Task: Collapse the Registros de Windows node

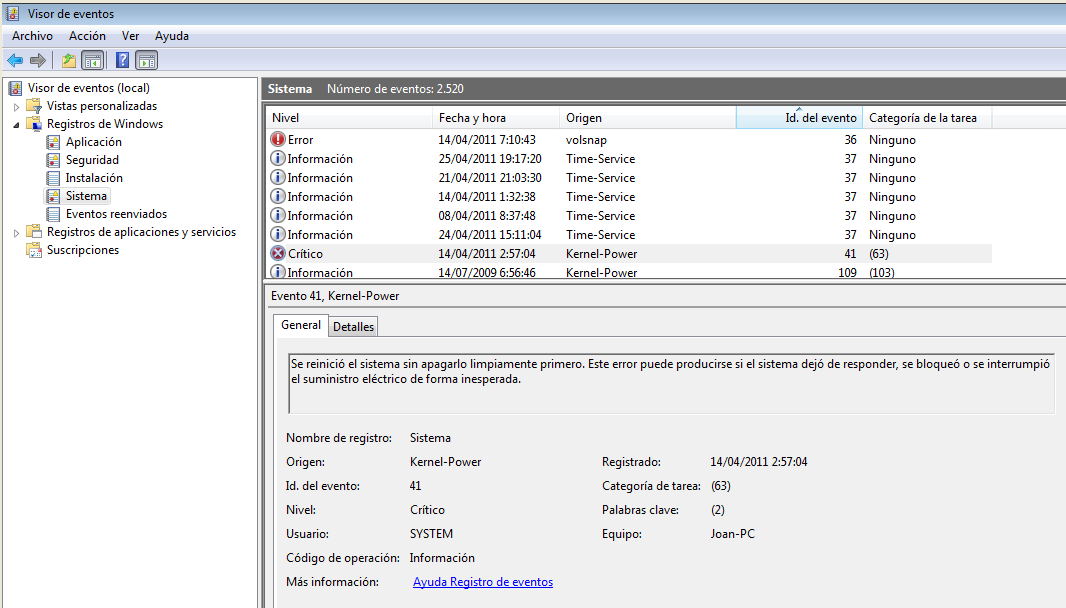Action: [16, 125]
